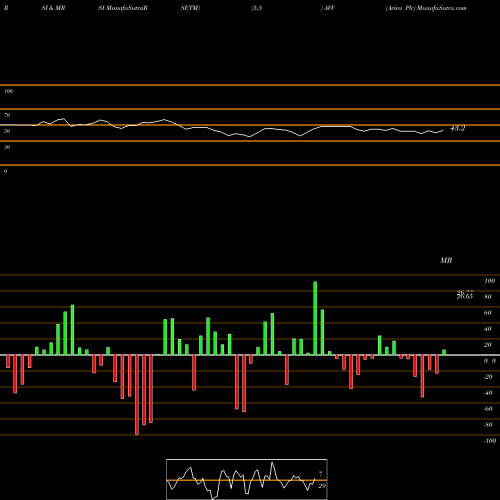Click the -60 label on MR axis
This screenshot has width=500, height=500.
click(x=488, y=409)
